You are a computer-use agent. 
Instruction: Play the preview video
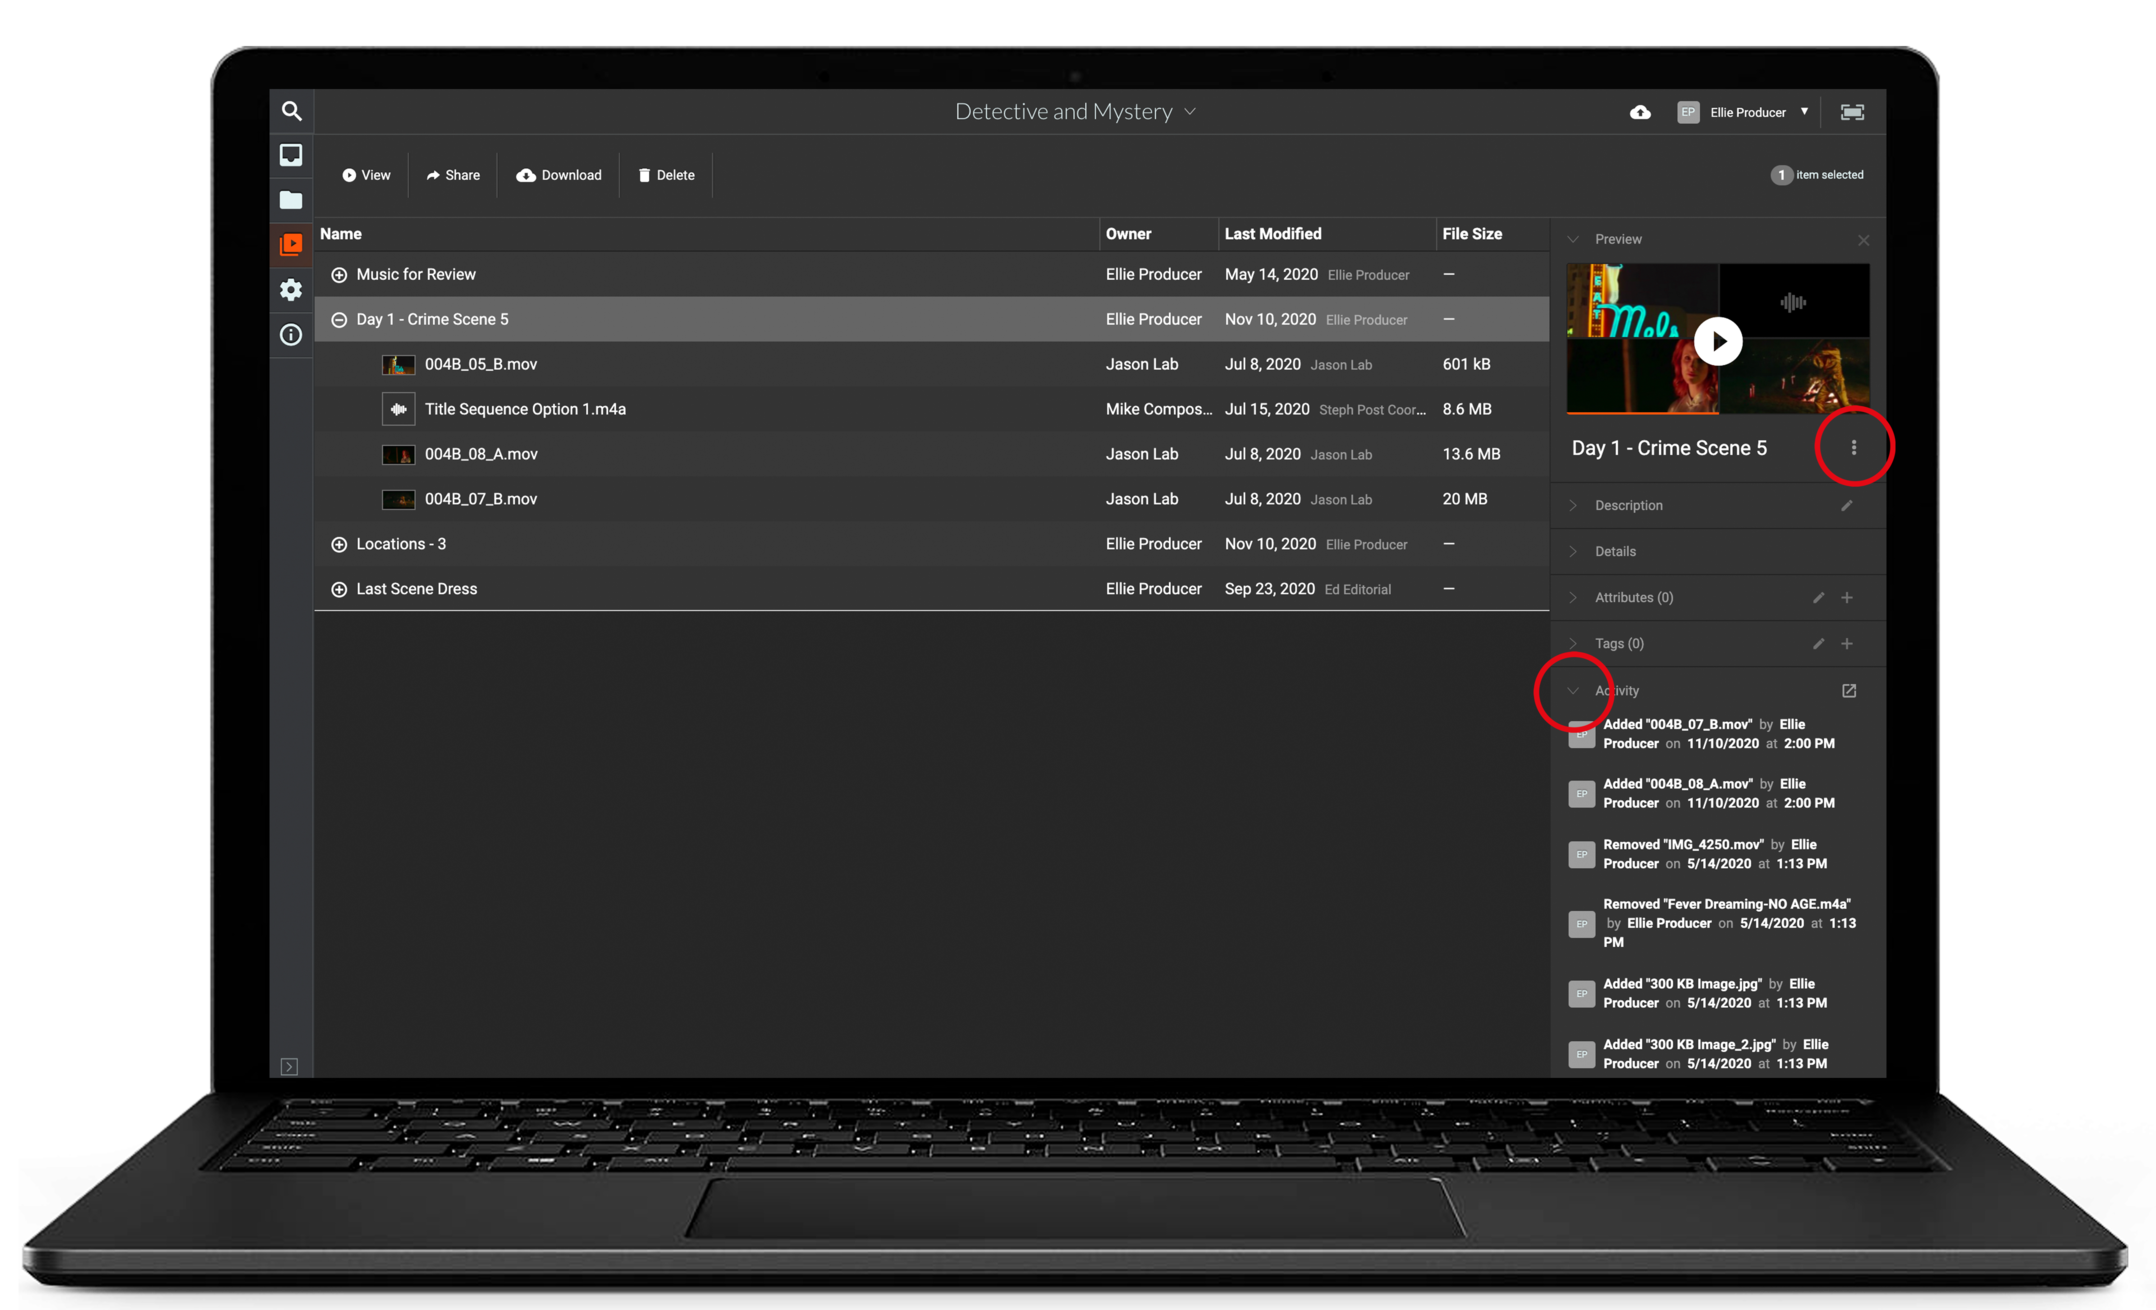(x=1718, y=341)
